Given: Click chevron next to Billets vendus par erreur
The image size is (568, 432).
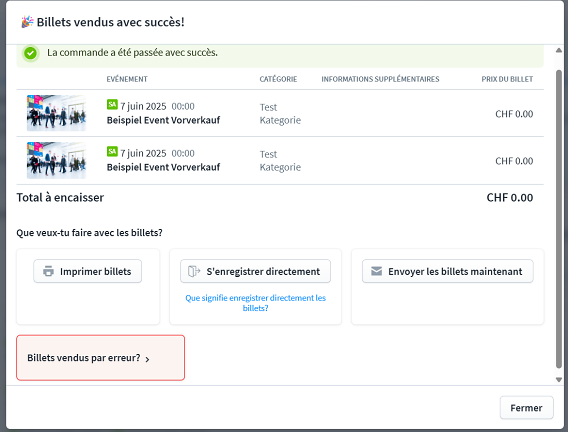Looking at the screenshot, I should click(147, 359).
